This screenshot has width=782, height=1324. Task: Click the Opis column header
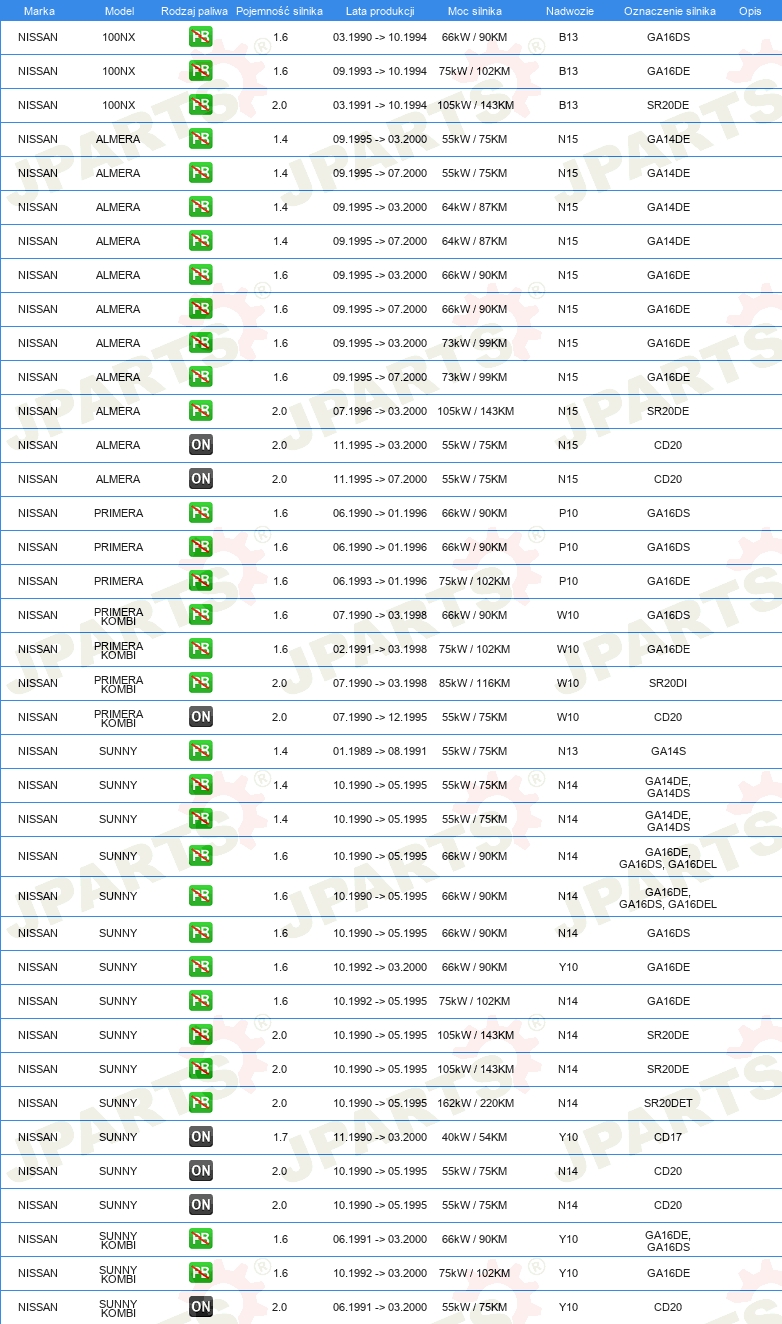point(750,11)
